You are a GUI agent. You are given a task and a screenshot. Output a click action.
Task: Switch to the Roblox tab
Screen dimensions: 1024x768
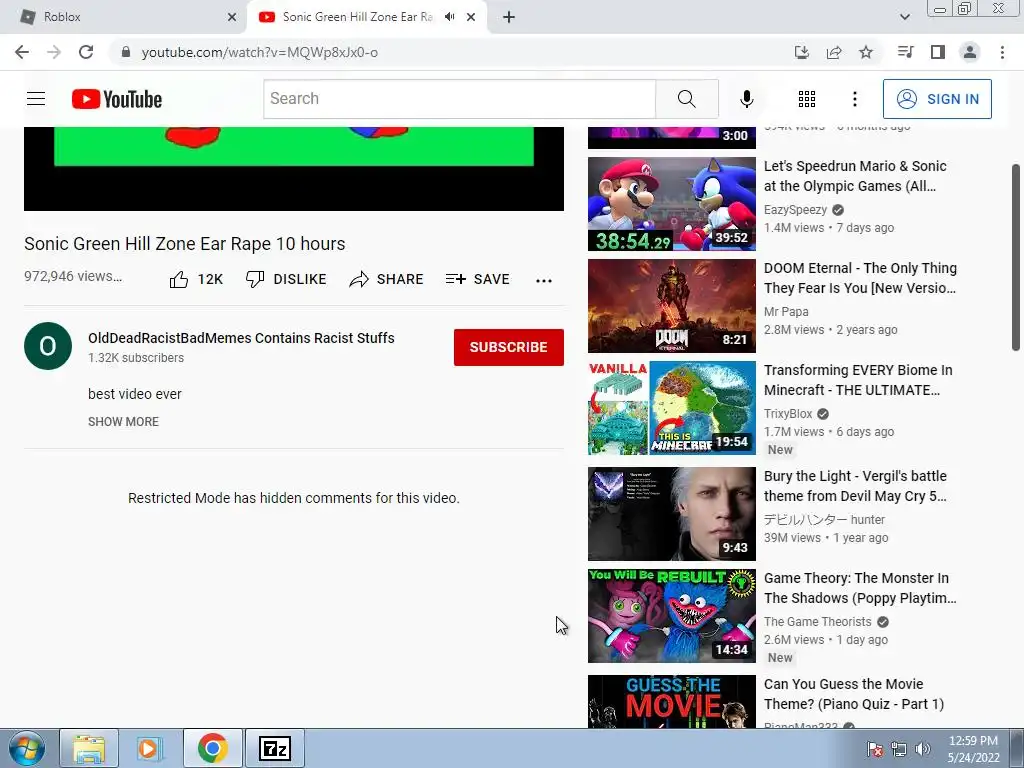tap(123, 17)
